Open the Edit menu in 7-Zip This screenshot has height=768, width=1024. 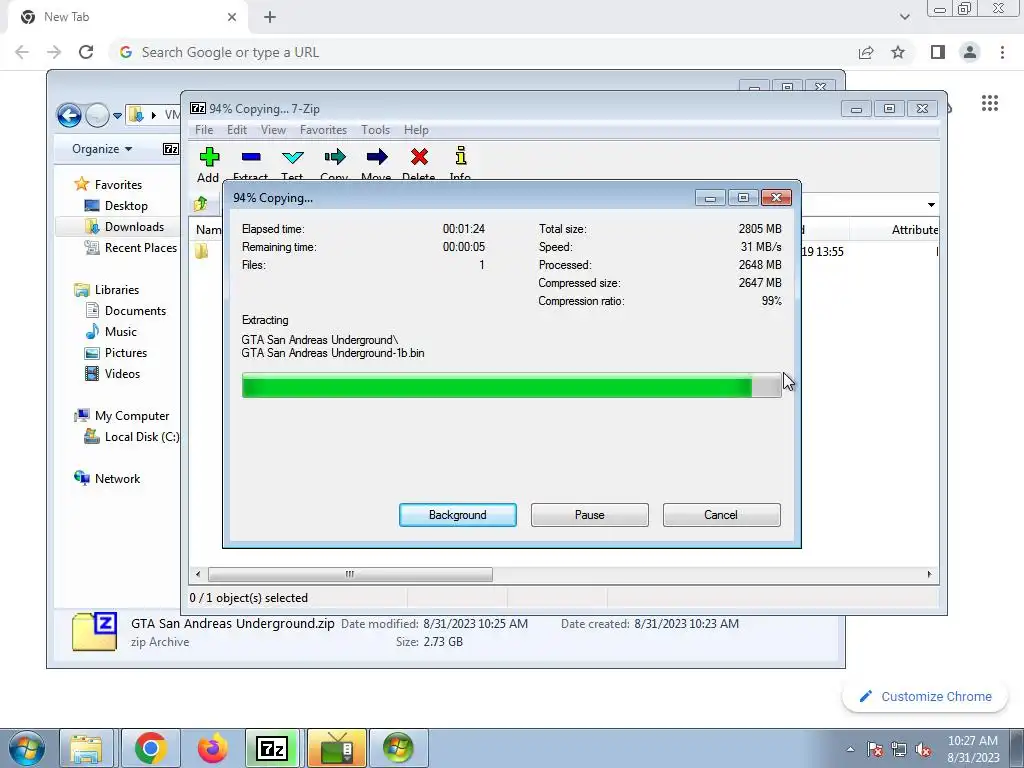pos(236,130)
